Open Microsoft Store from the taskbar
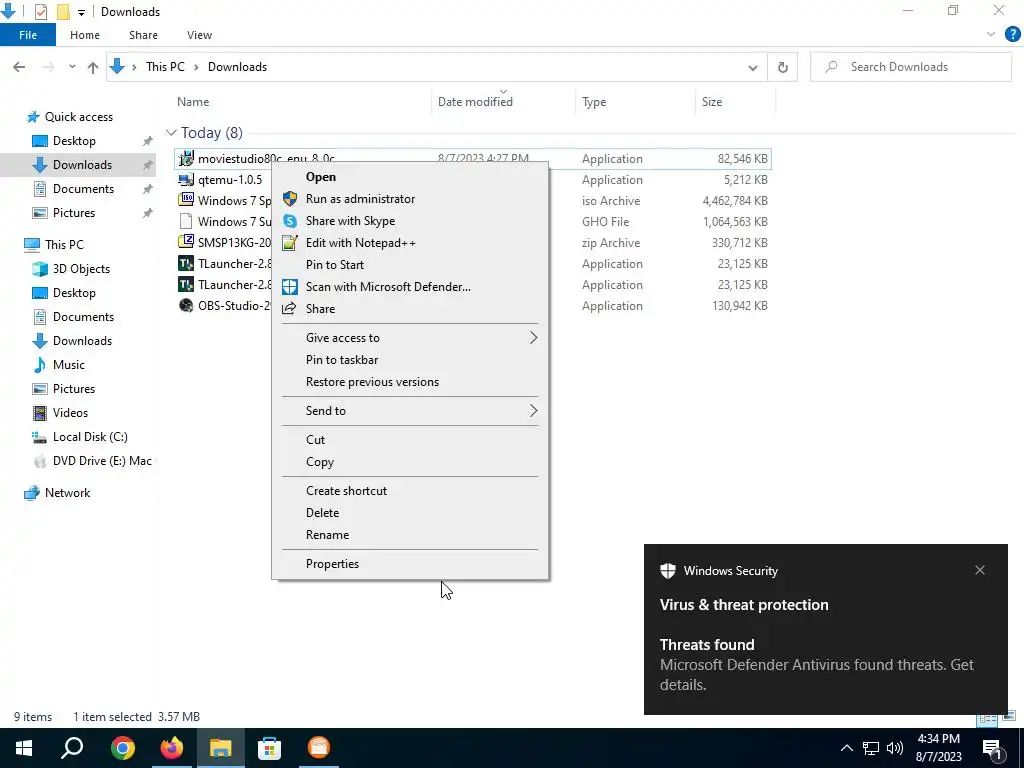 269,748
